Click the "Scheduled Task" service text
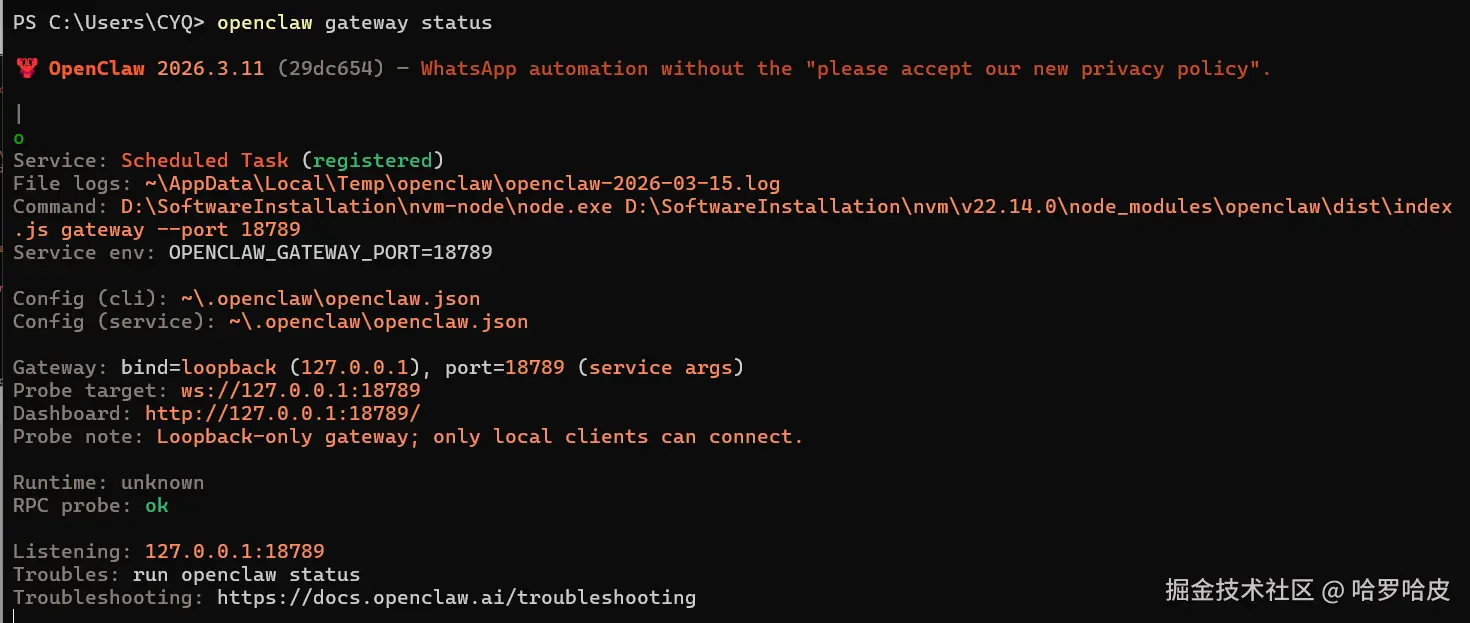The image size is (1470, 623). click(x=205, y=160)
